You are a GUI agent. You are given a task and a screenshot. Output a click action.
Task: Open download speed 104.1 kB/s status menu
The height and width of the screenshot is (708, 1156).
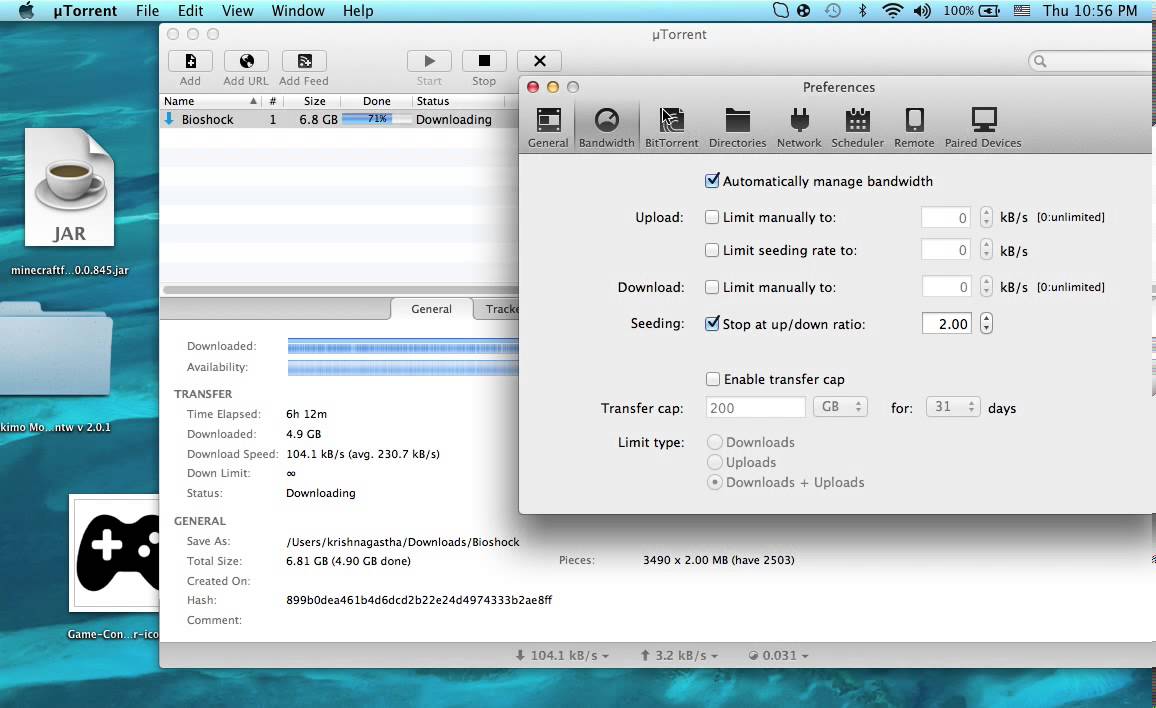coord(562,656)
